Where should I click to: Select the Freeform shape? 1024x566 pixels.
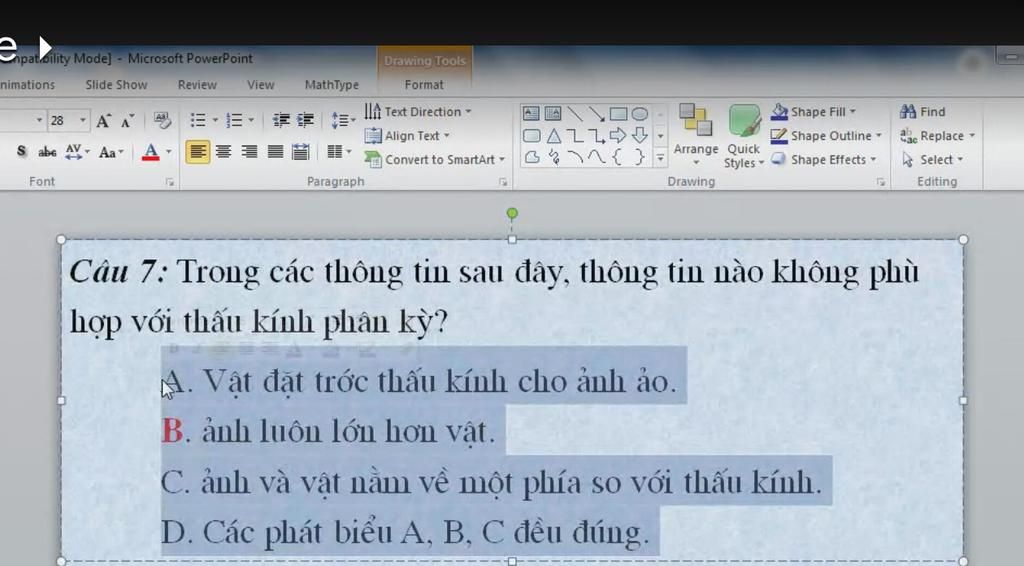(x=532, y=157)
